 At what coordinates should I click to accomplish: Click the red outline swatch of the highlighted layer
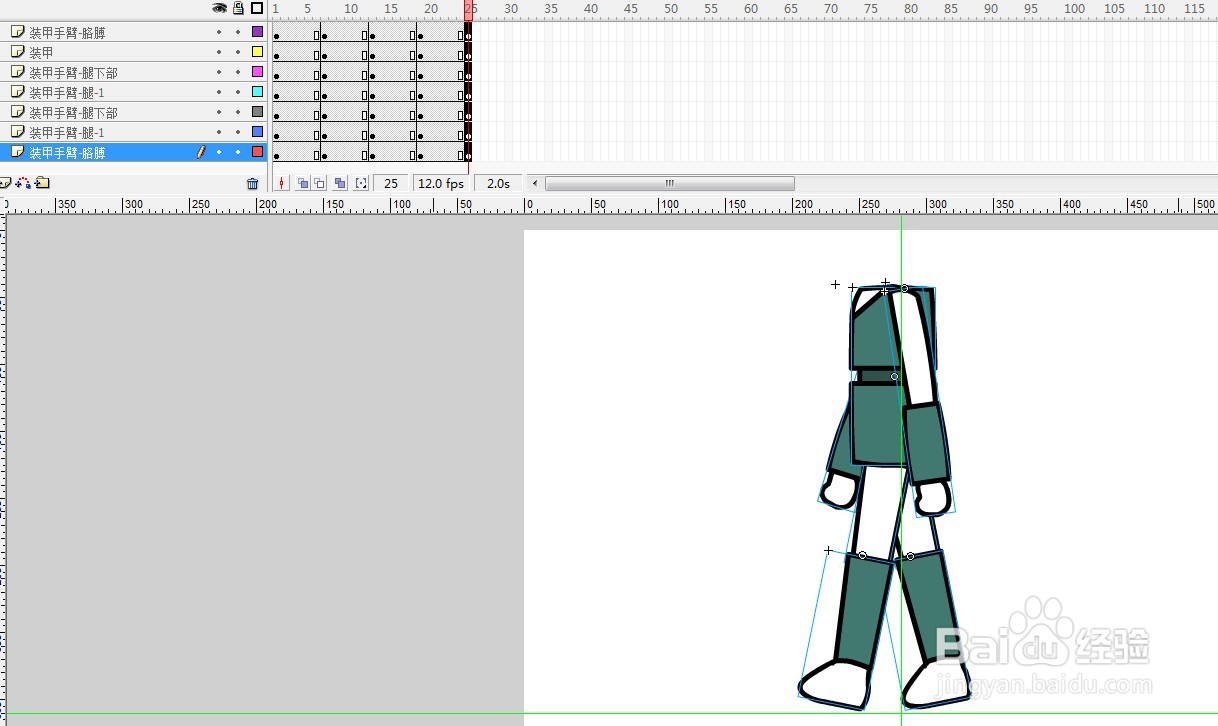tap(257, 152)
